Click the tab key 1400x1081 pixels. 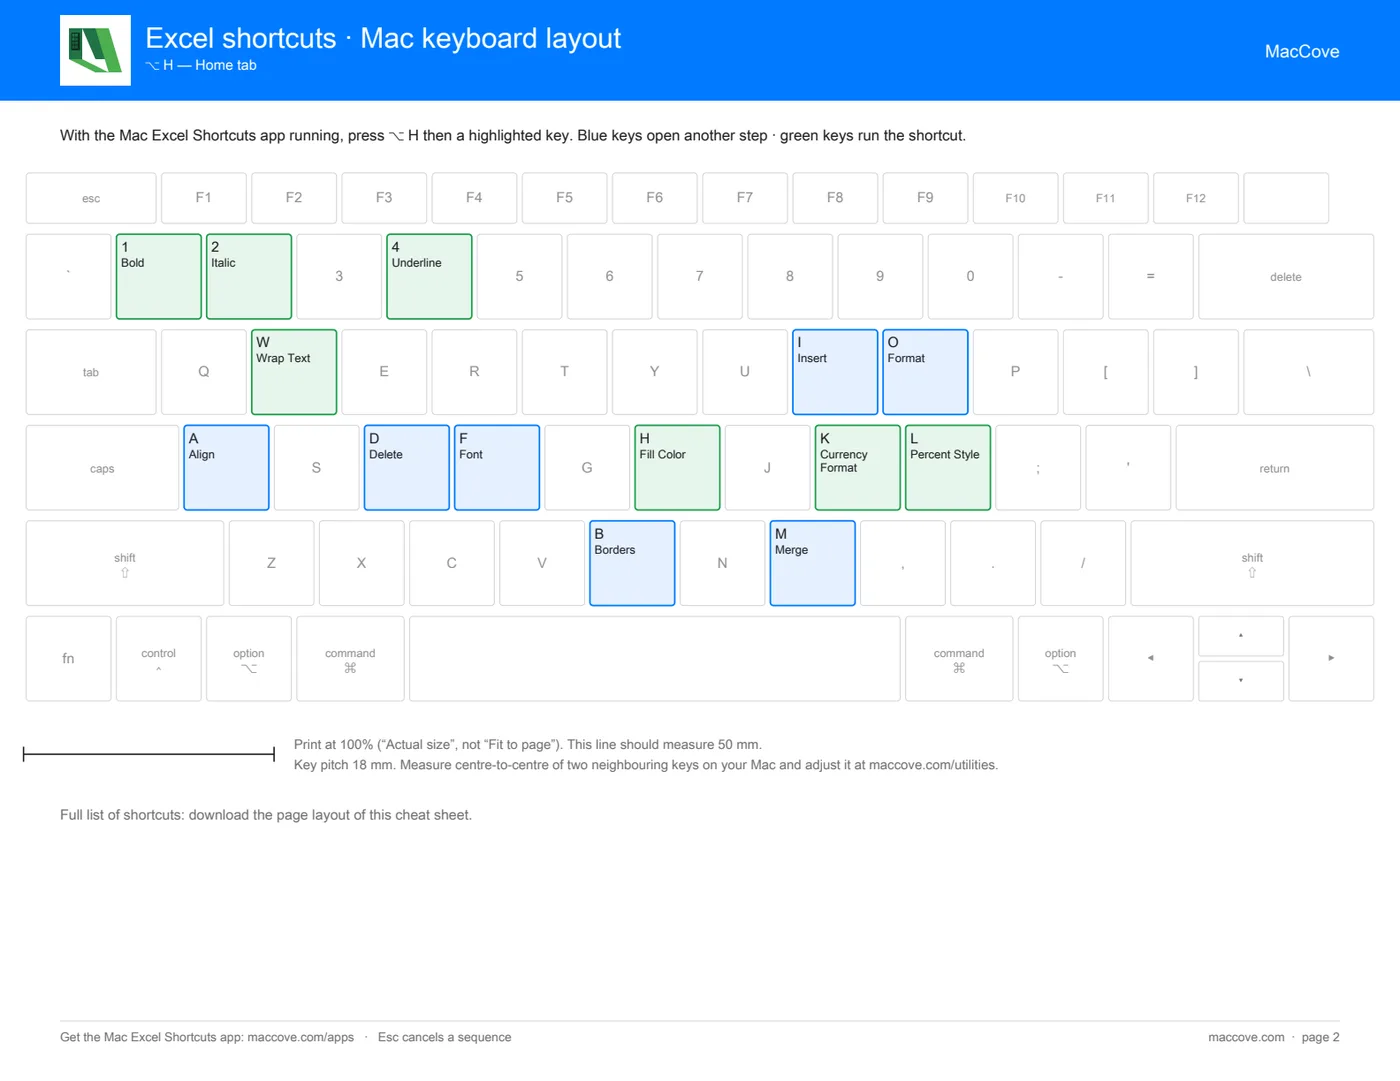(91, 372)
